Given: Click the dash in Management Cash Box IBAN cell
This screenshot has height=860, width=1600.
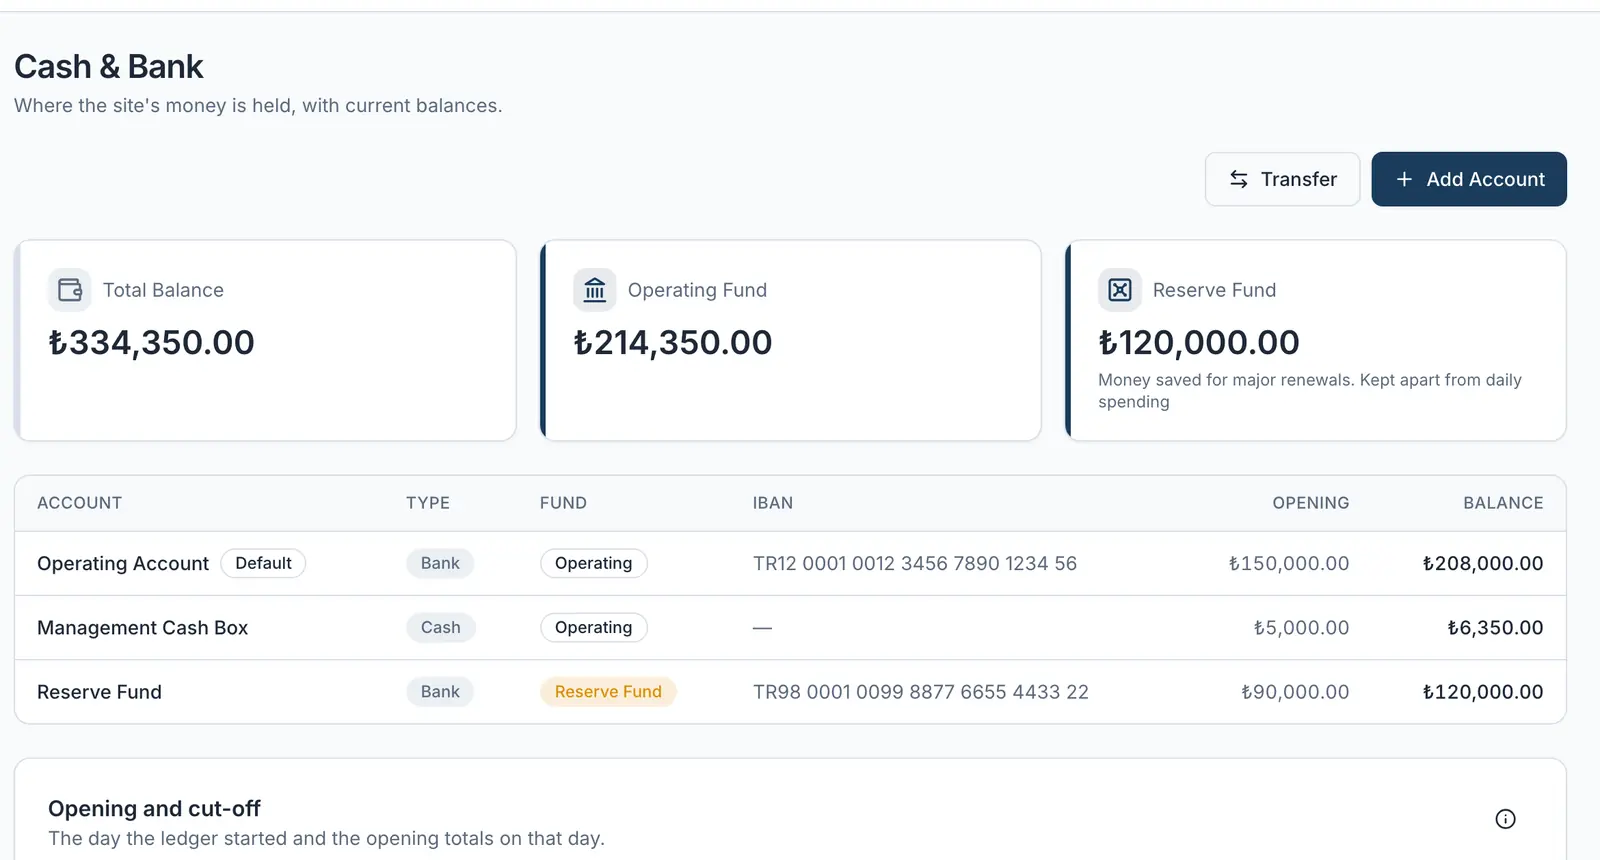Looking at the screenshot, I should 762,628.
